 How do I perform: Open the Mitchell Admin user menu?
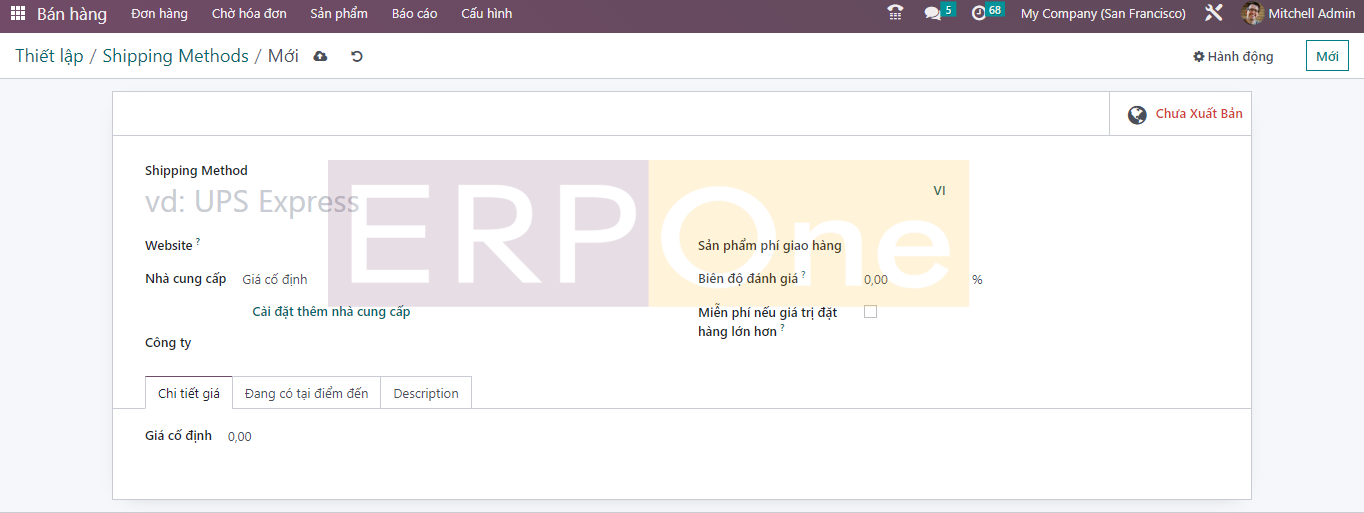tap(1298, 14)
